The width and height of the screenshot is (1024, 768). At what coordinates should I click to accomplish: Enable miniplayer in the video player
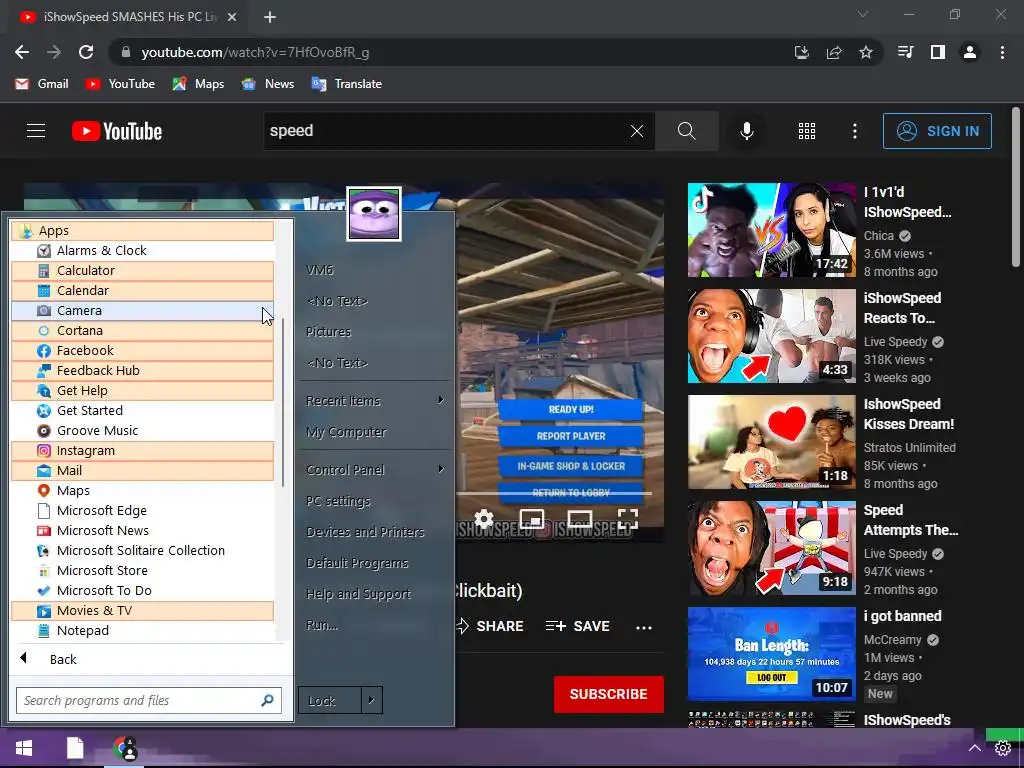[532, 519]
